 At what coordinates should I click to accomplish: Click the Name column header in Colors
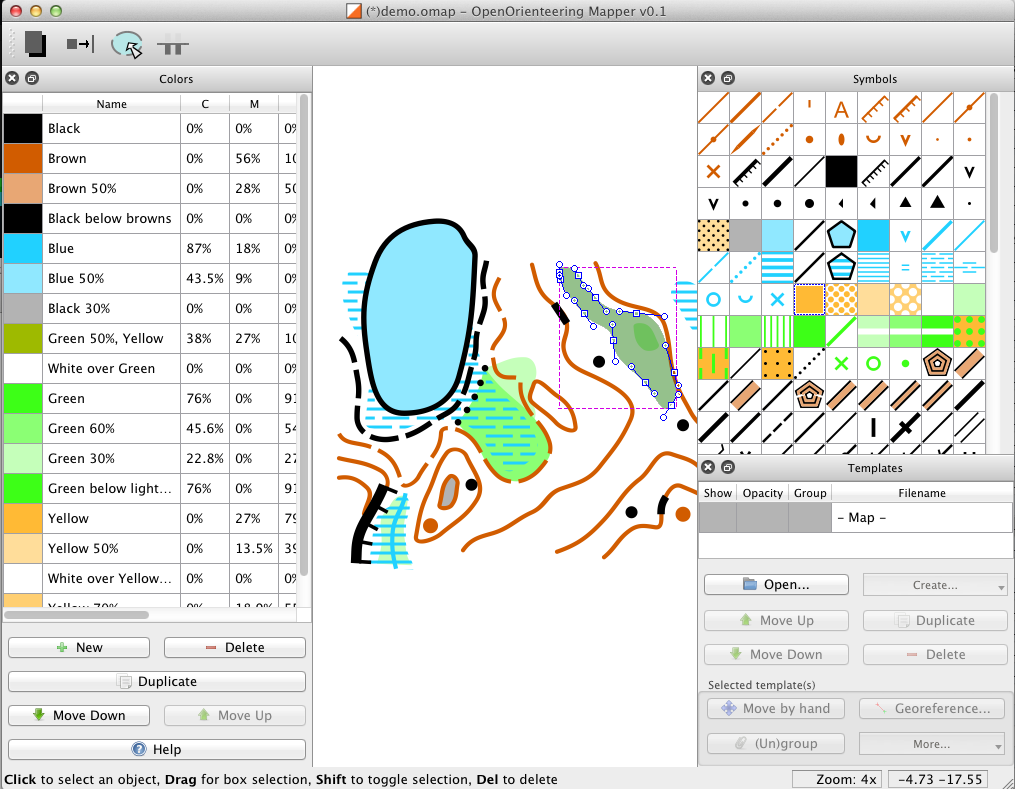pos(111,104)
